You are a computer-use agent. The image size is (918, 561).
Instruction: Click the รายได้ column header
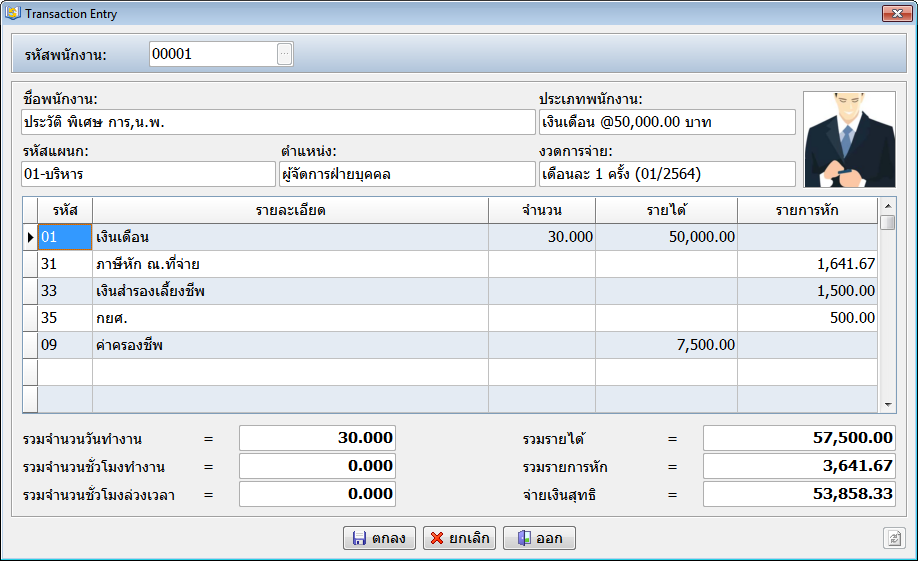(x=666, y=211)
